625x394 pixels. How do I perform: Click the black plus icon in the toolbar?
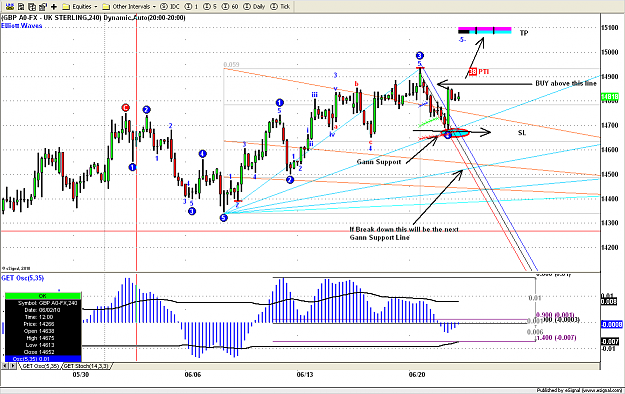(54, 6)
